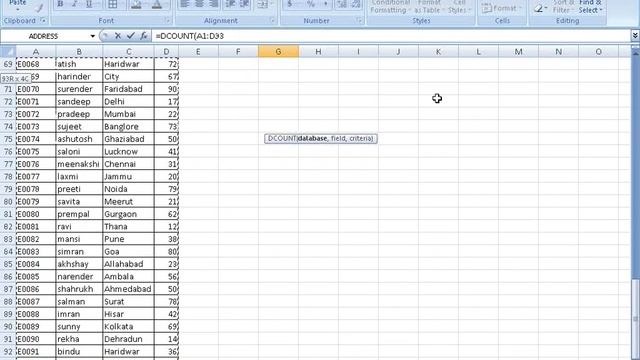Open the Cell Styles dropdown
640x360 pixels.
tap(459, 7)
